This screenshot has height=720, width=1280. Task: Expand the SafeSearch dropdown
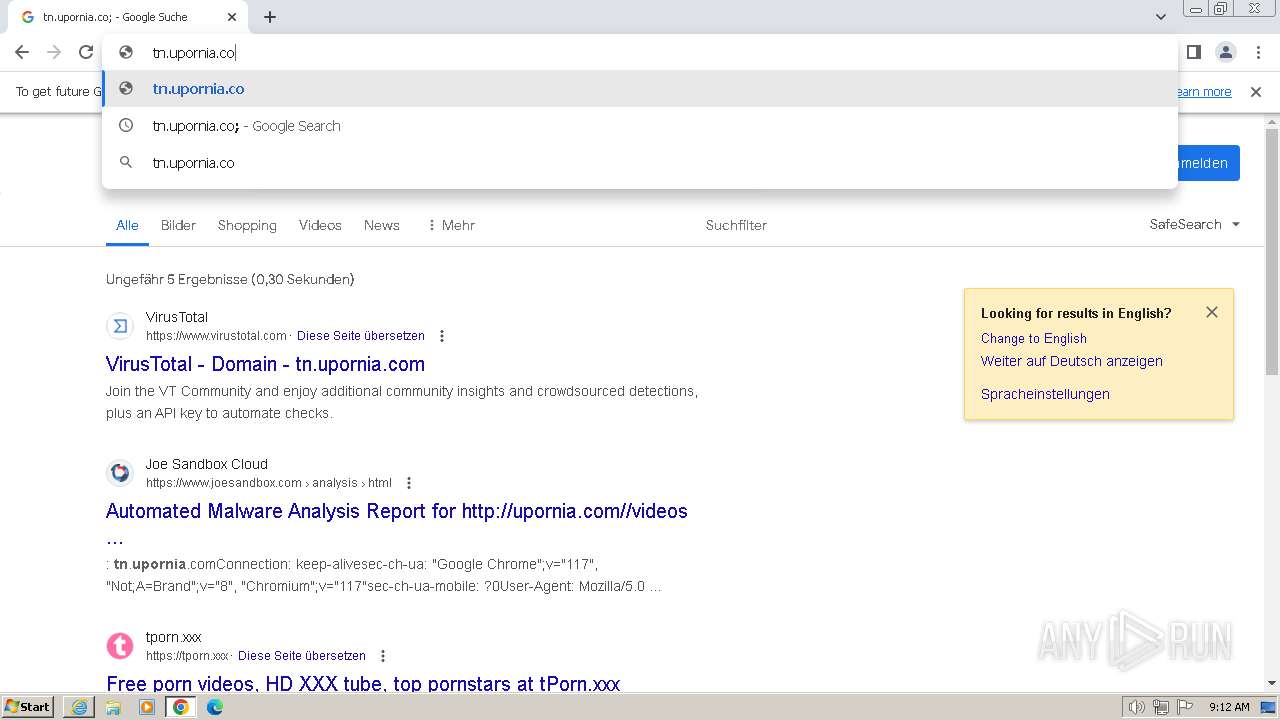[1195, 224]
